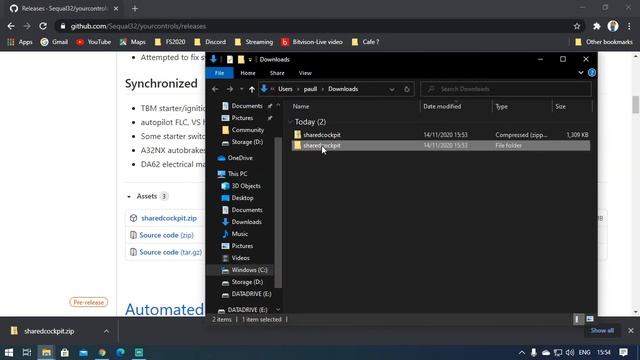Refresh the Downloads folder view
This screenshot has height=360, width=640.
[407, 89]
